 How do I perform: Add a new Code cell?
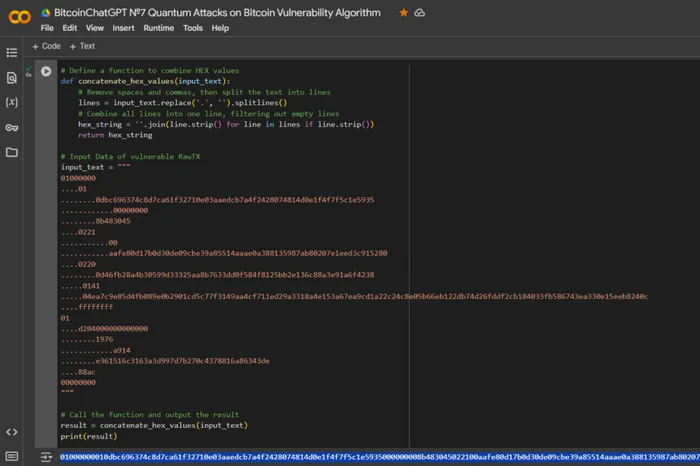tap(46, 46)
